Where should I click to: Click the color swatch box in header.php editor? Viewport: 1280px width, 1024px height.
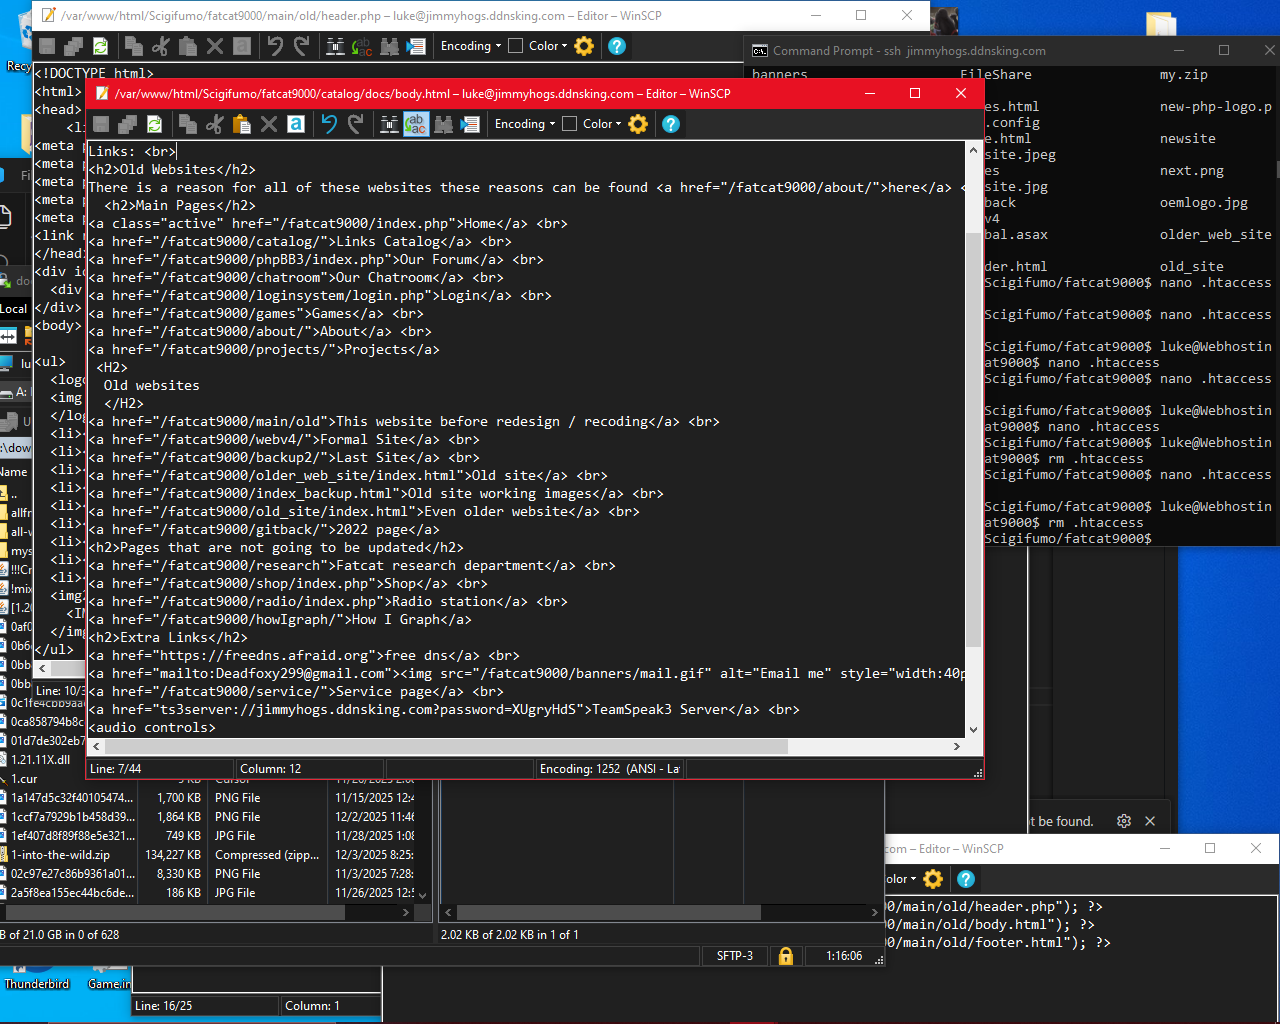[516, 46]
